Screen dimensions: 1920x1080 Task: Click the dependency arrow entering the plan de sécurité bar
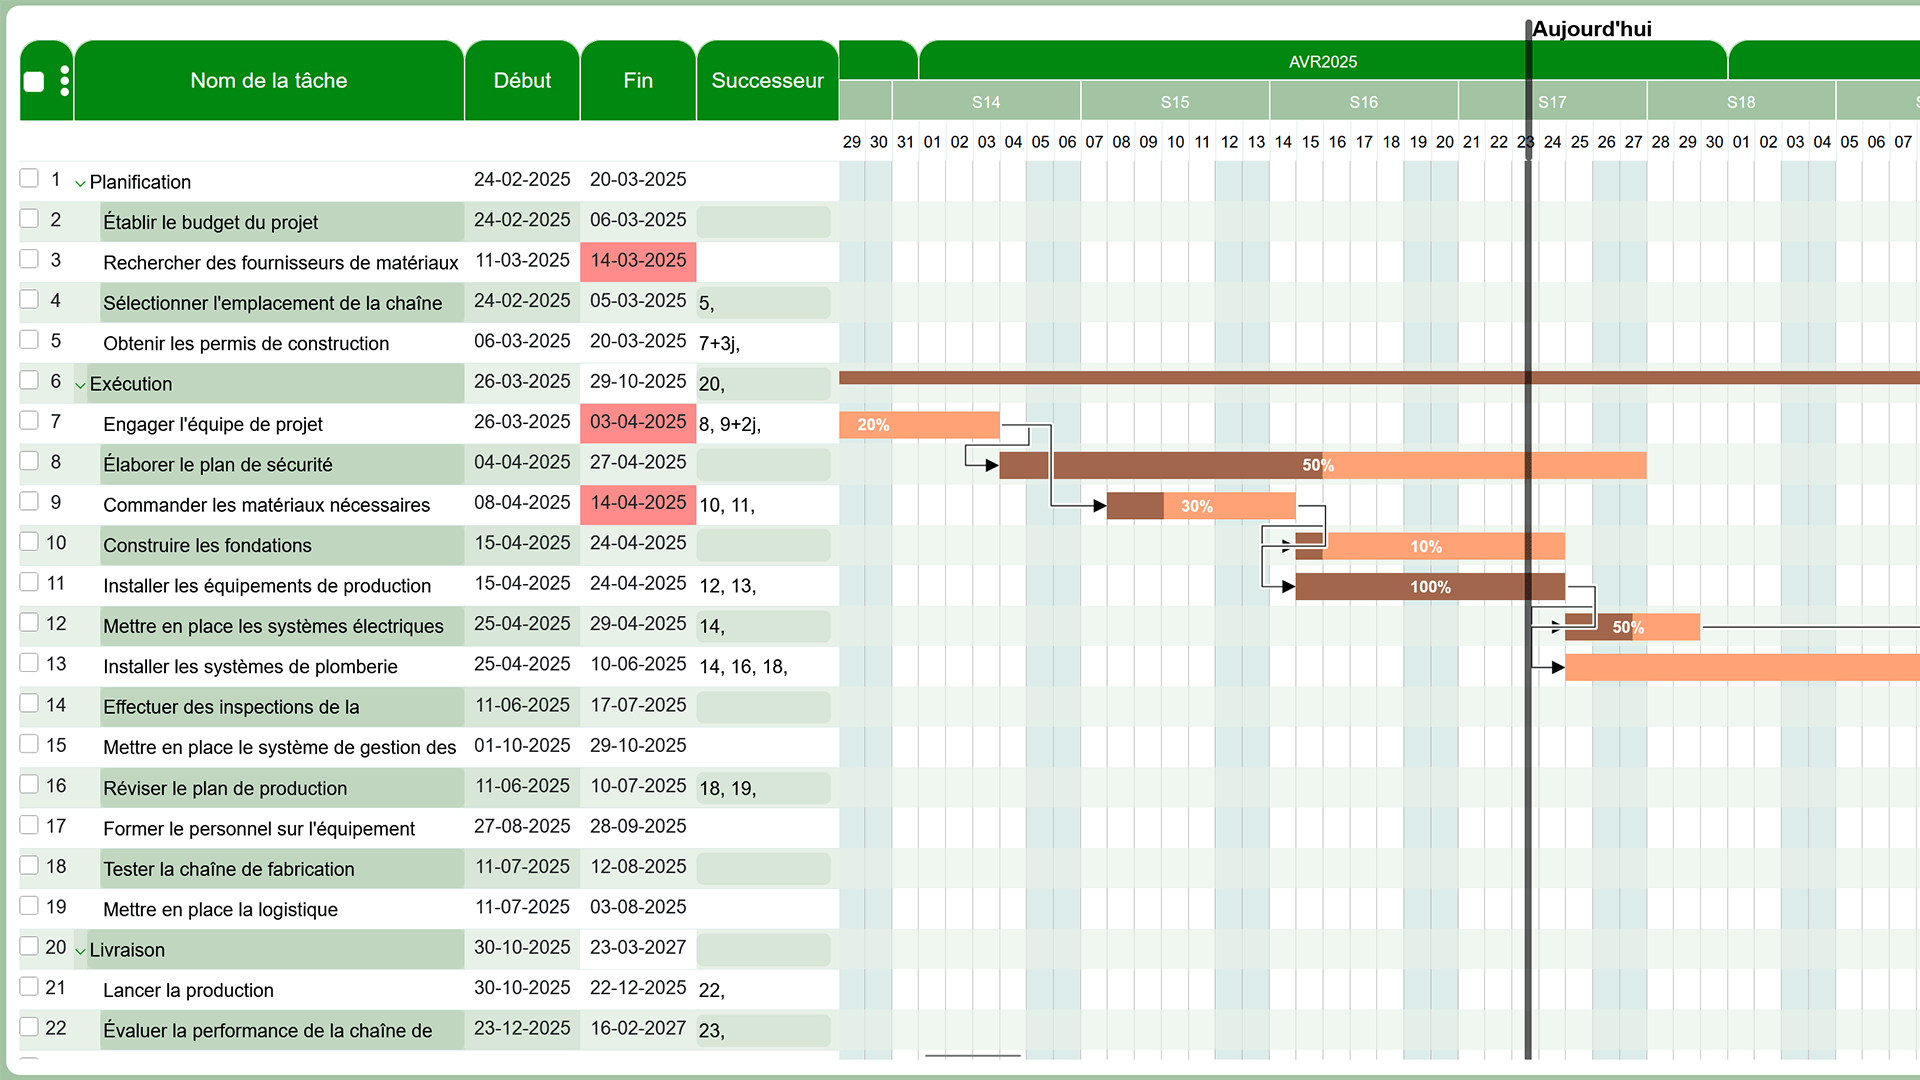point(991,465)
